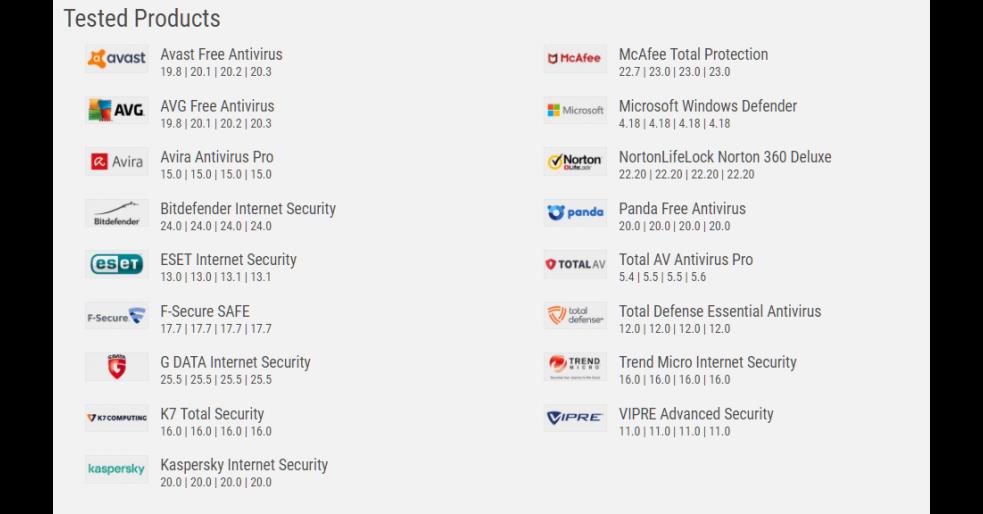983x514 pixels.
Task: Click the McAfee logo icon
Action: [575, 59]
